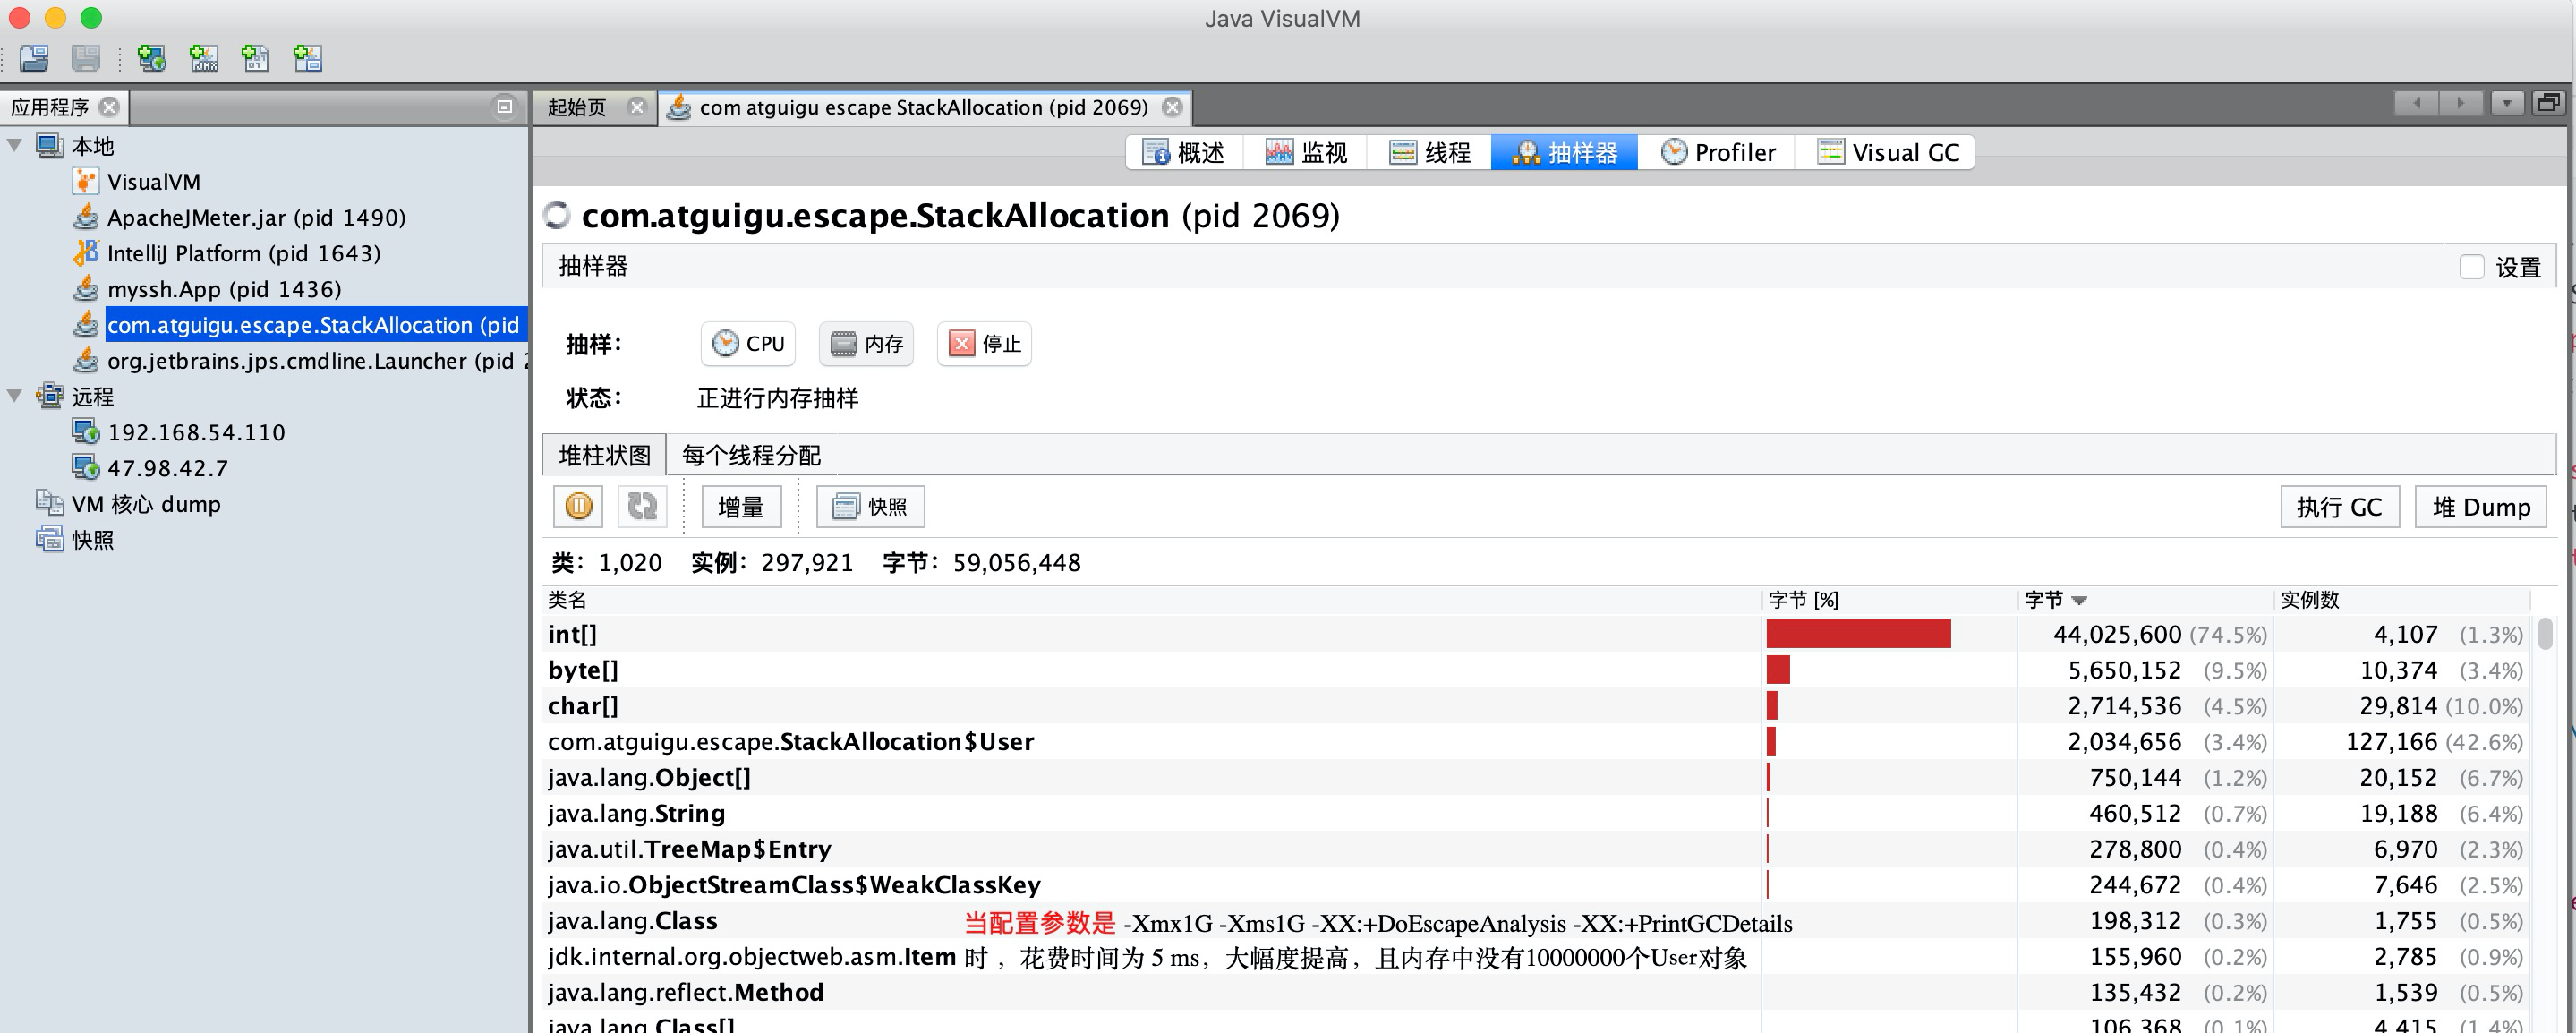
Task: Click the refresh results icon
Action: pyautogui.click(x=641, y=506)
